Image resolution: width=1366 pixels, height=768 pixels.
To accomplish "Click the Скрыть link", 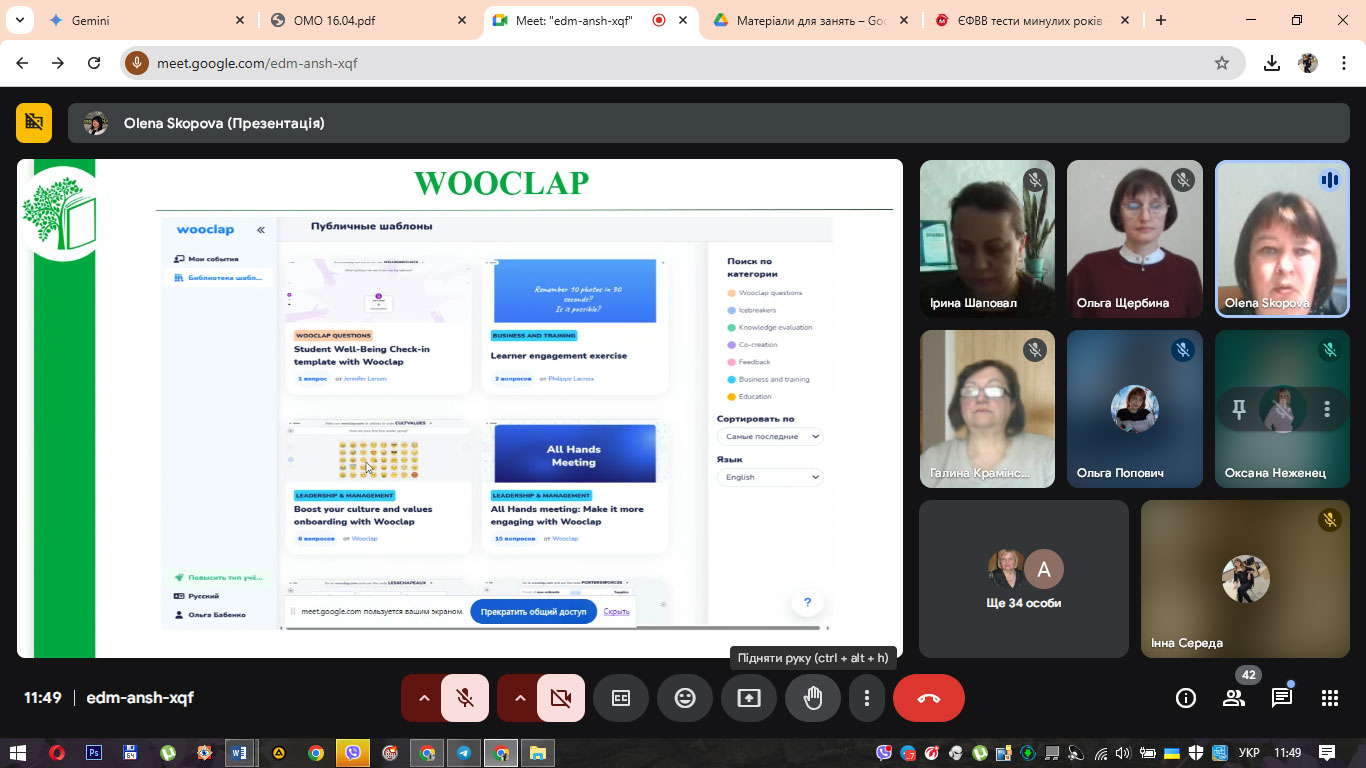I will (617, 611).
